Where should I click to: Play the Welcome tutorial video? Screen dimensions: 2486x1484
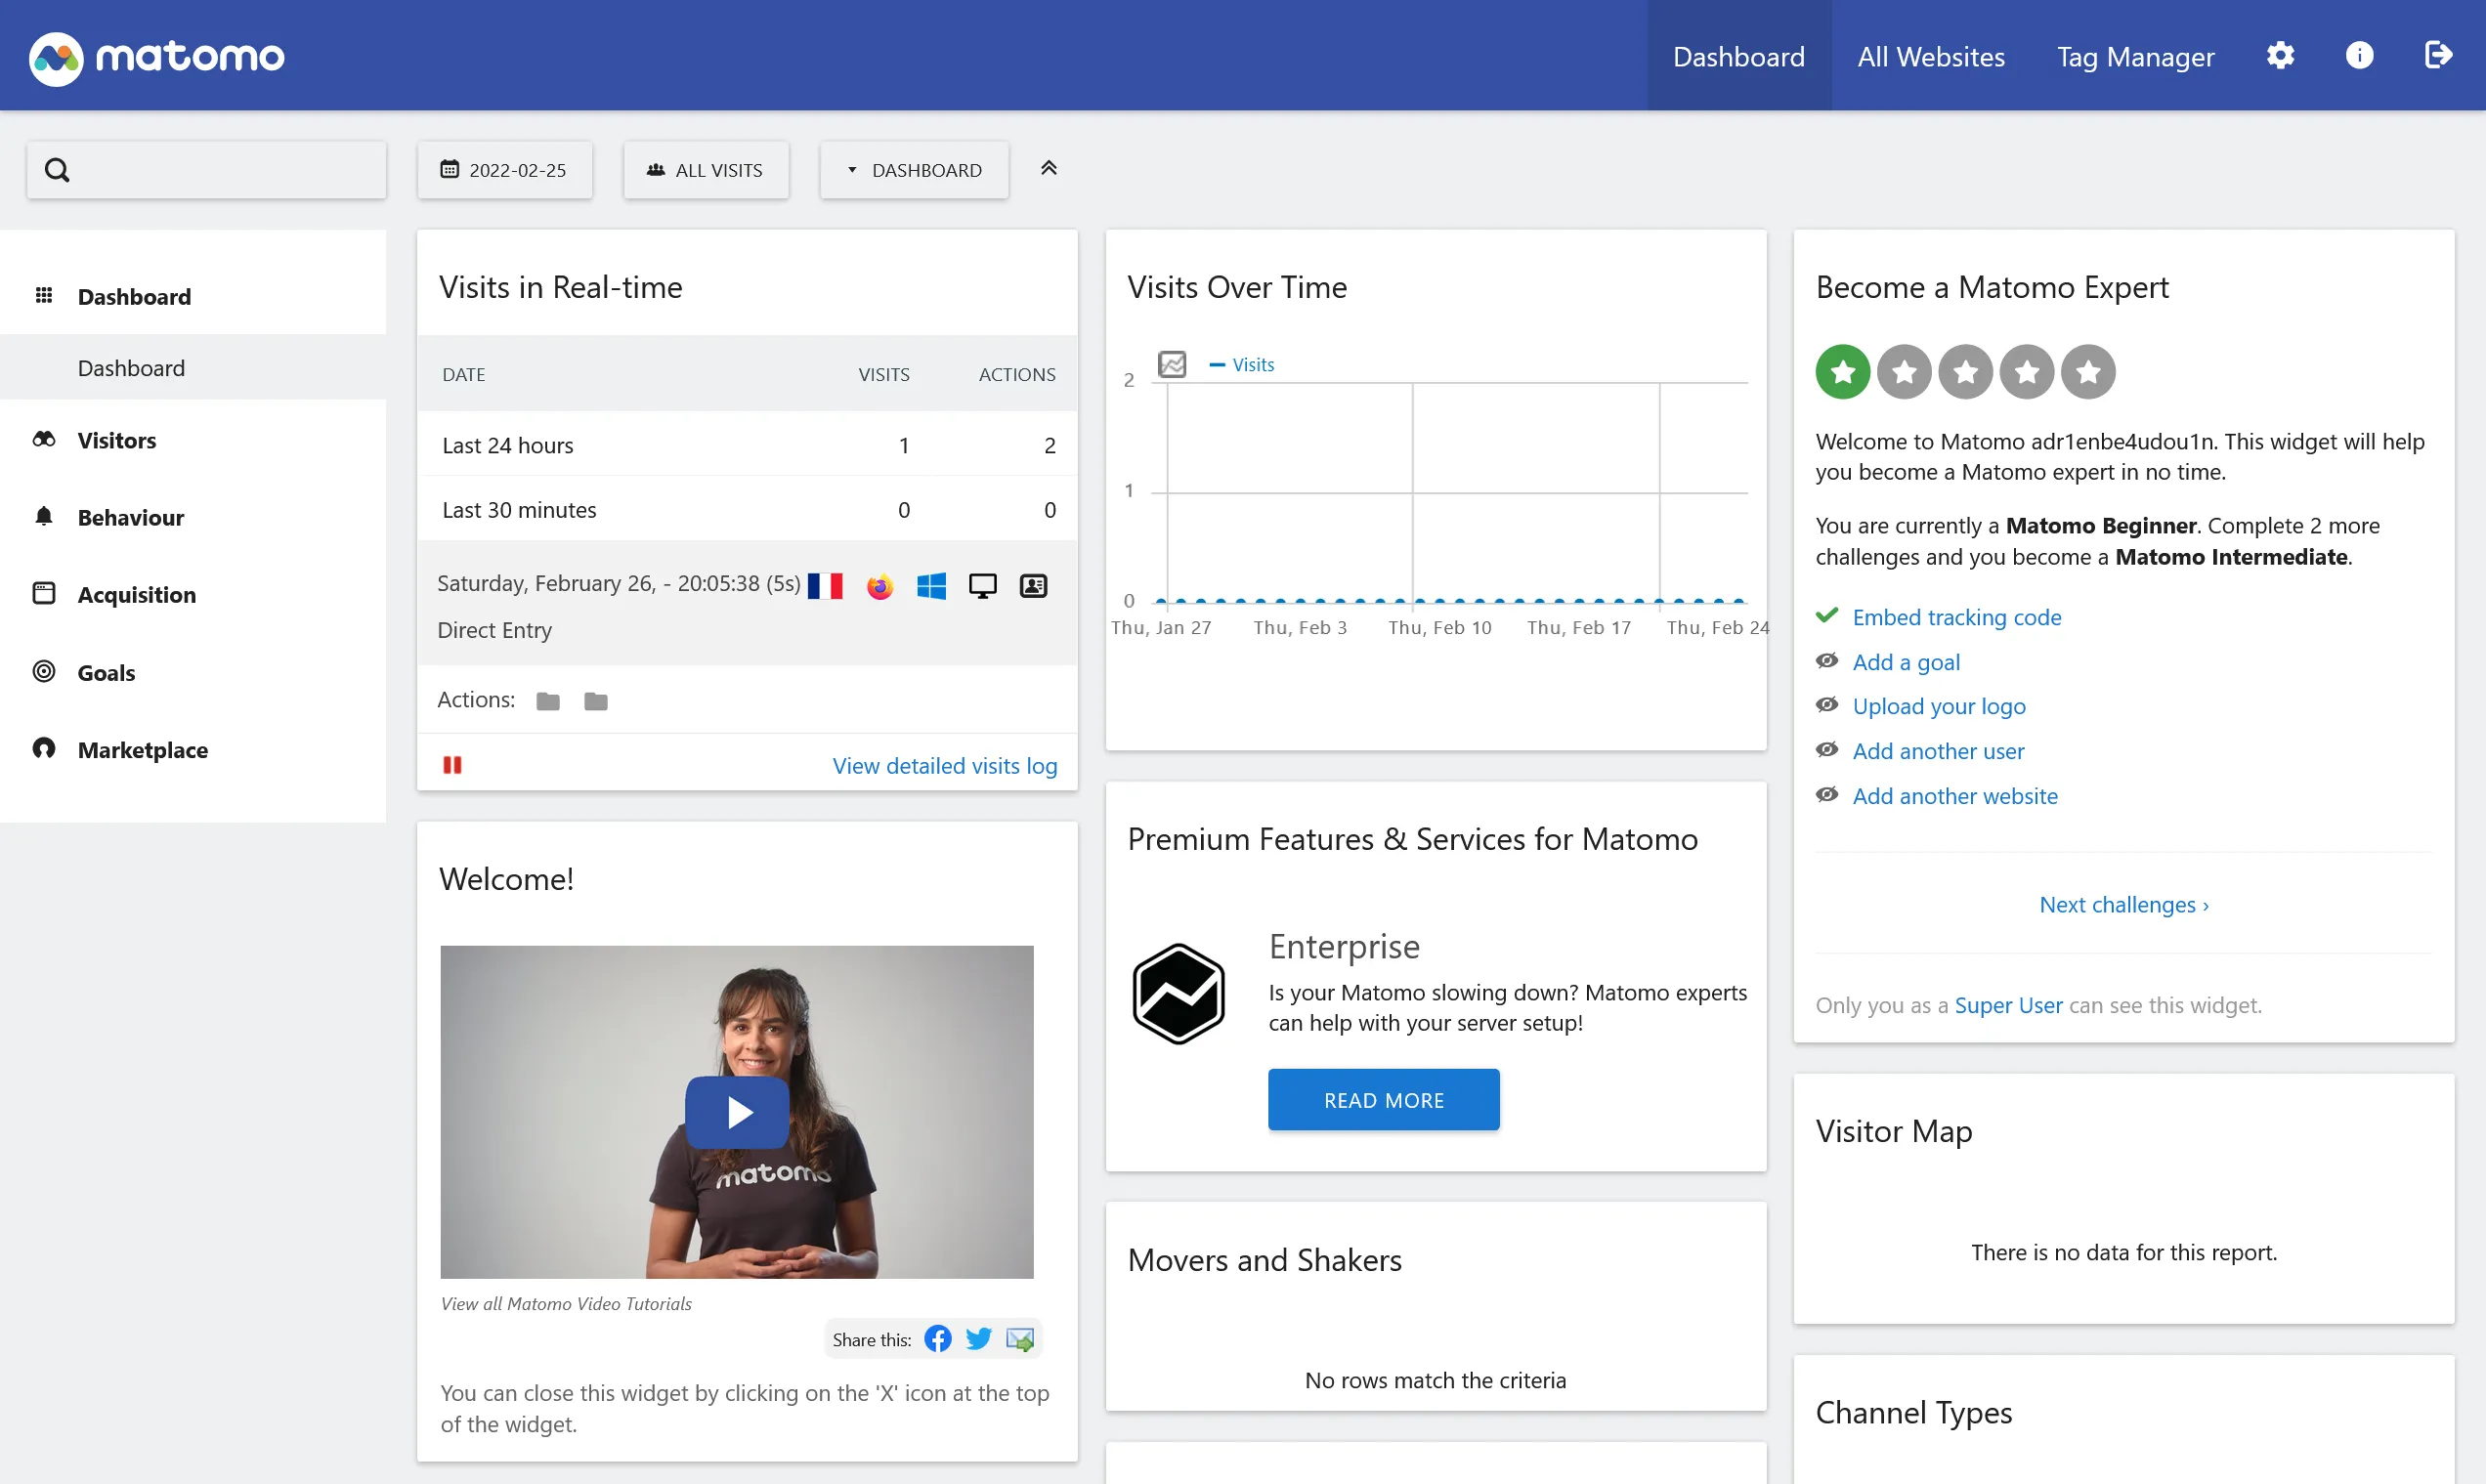737,1112
